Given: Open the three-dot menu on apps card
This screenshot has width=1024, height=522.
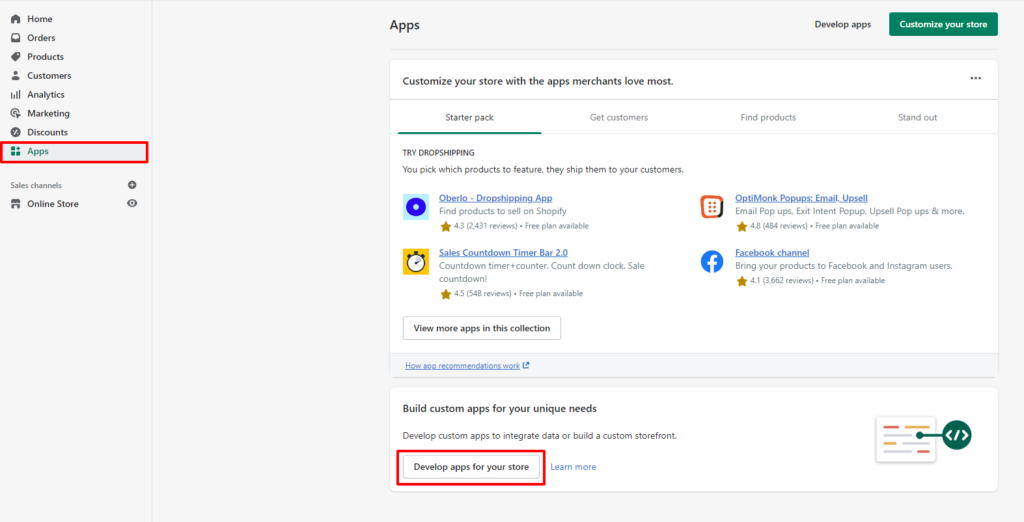Looking at the screenshot, I should tap(975, 79).
